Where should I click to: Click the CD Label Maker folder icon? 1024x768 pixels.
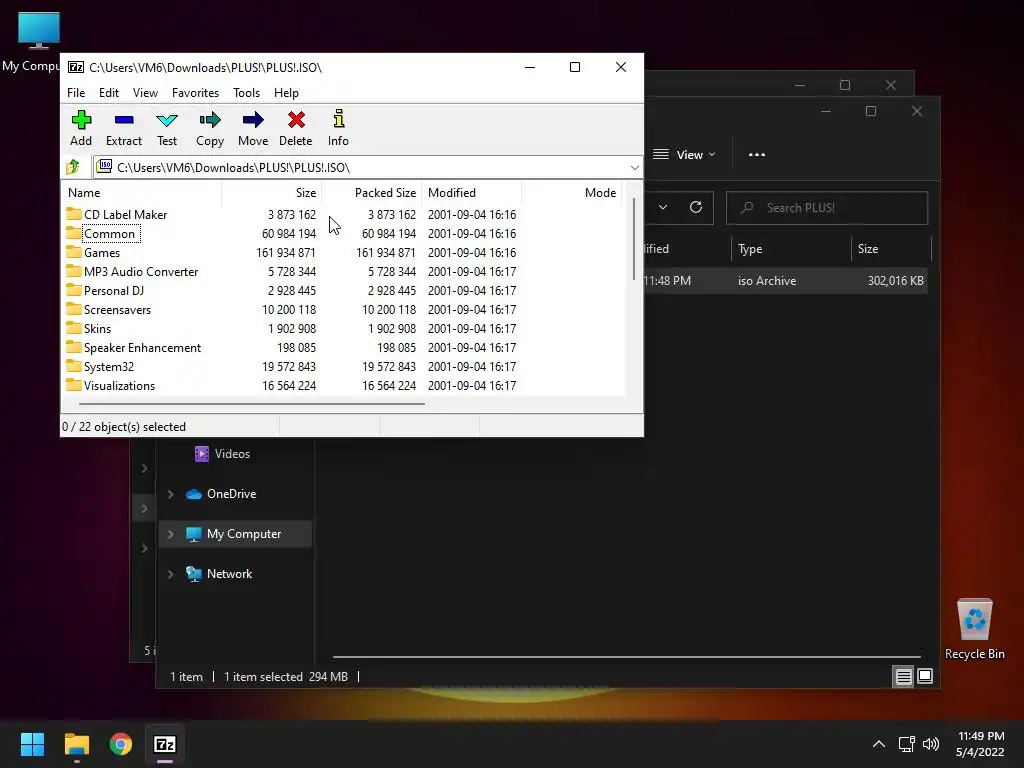click(74, 214)
